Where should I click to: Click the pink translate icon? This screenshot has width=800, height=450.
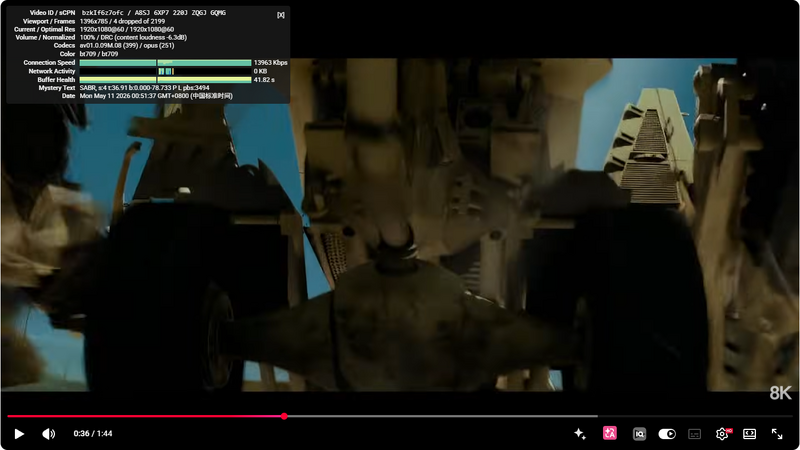tap(610, 433)
